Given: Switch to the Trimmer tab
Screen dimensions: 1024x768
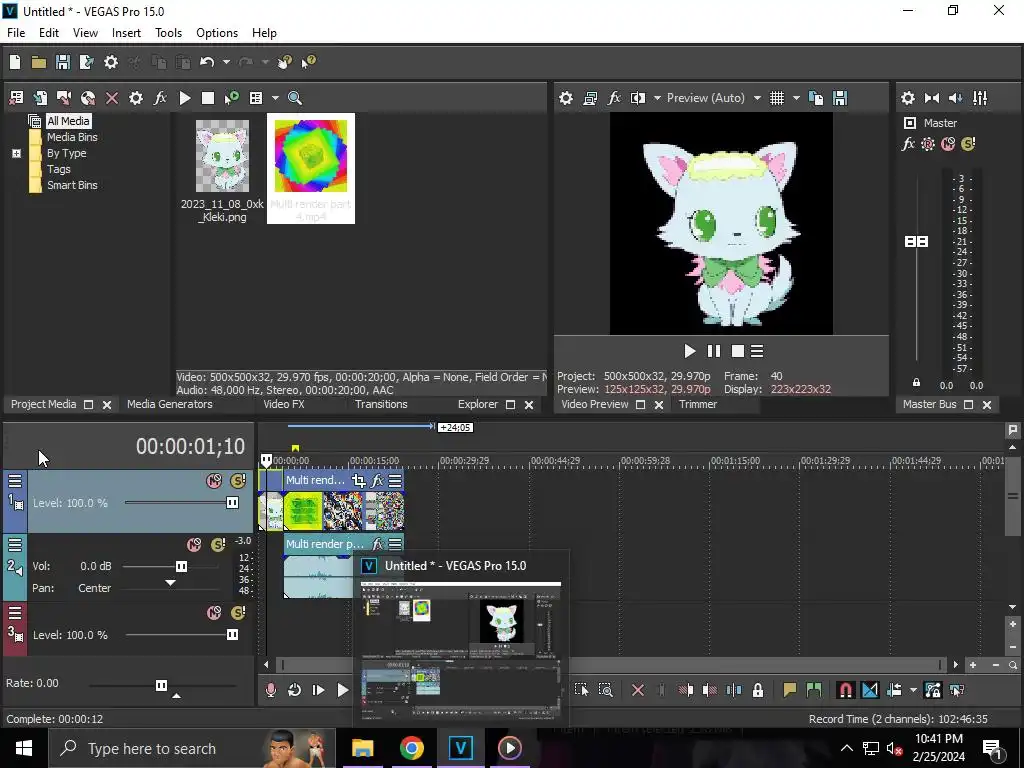Looking at the screenshot, I should (697, 404).
